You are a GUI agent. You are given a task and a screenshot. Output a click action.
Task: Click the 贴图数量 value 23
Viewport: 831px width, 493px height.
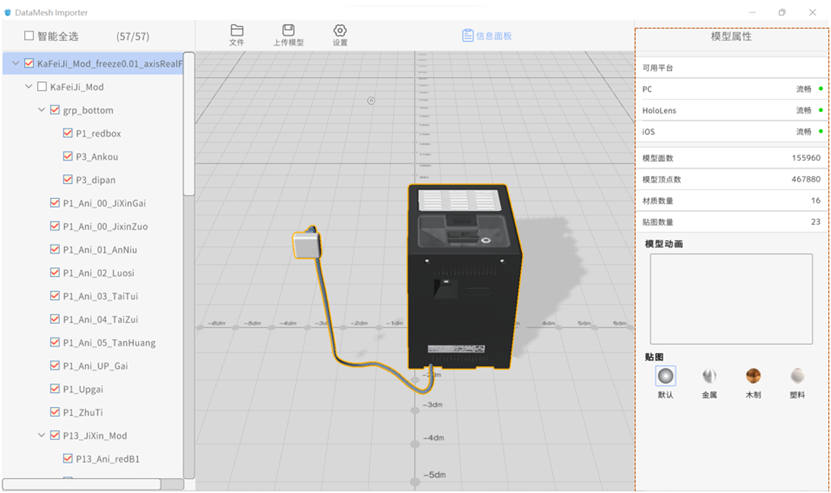coord(816,222)
